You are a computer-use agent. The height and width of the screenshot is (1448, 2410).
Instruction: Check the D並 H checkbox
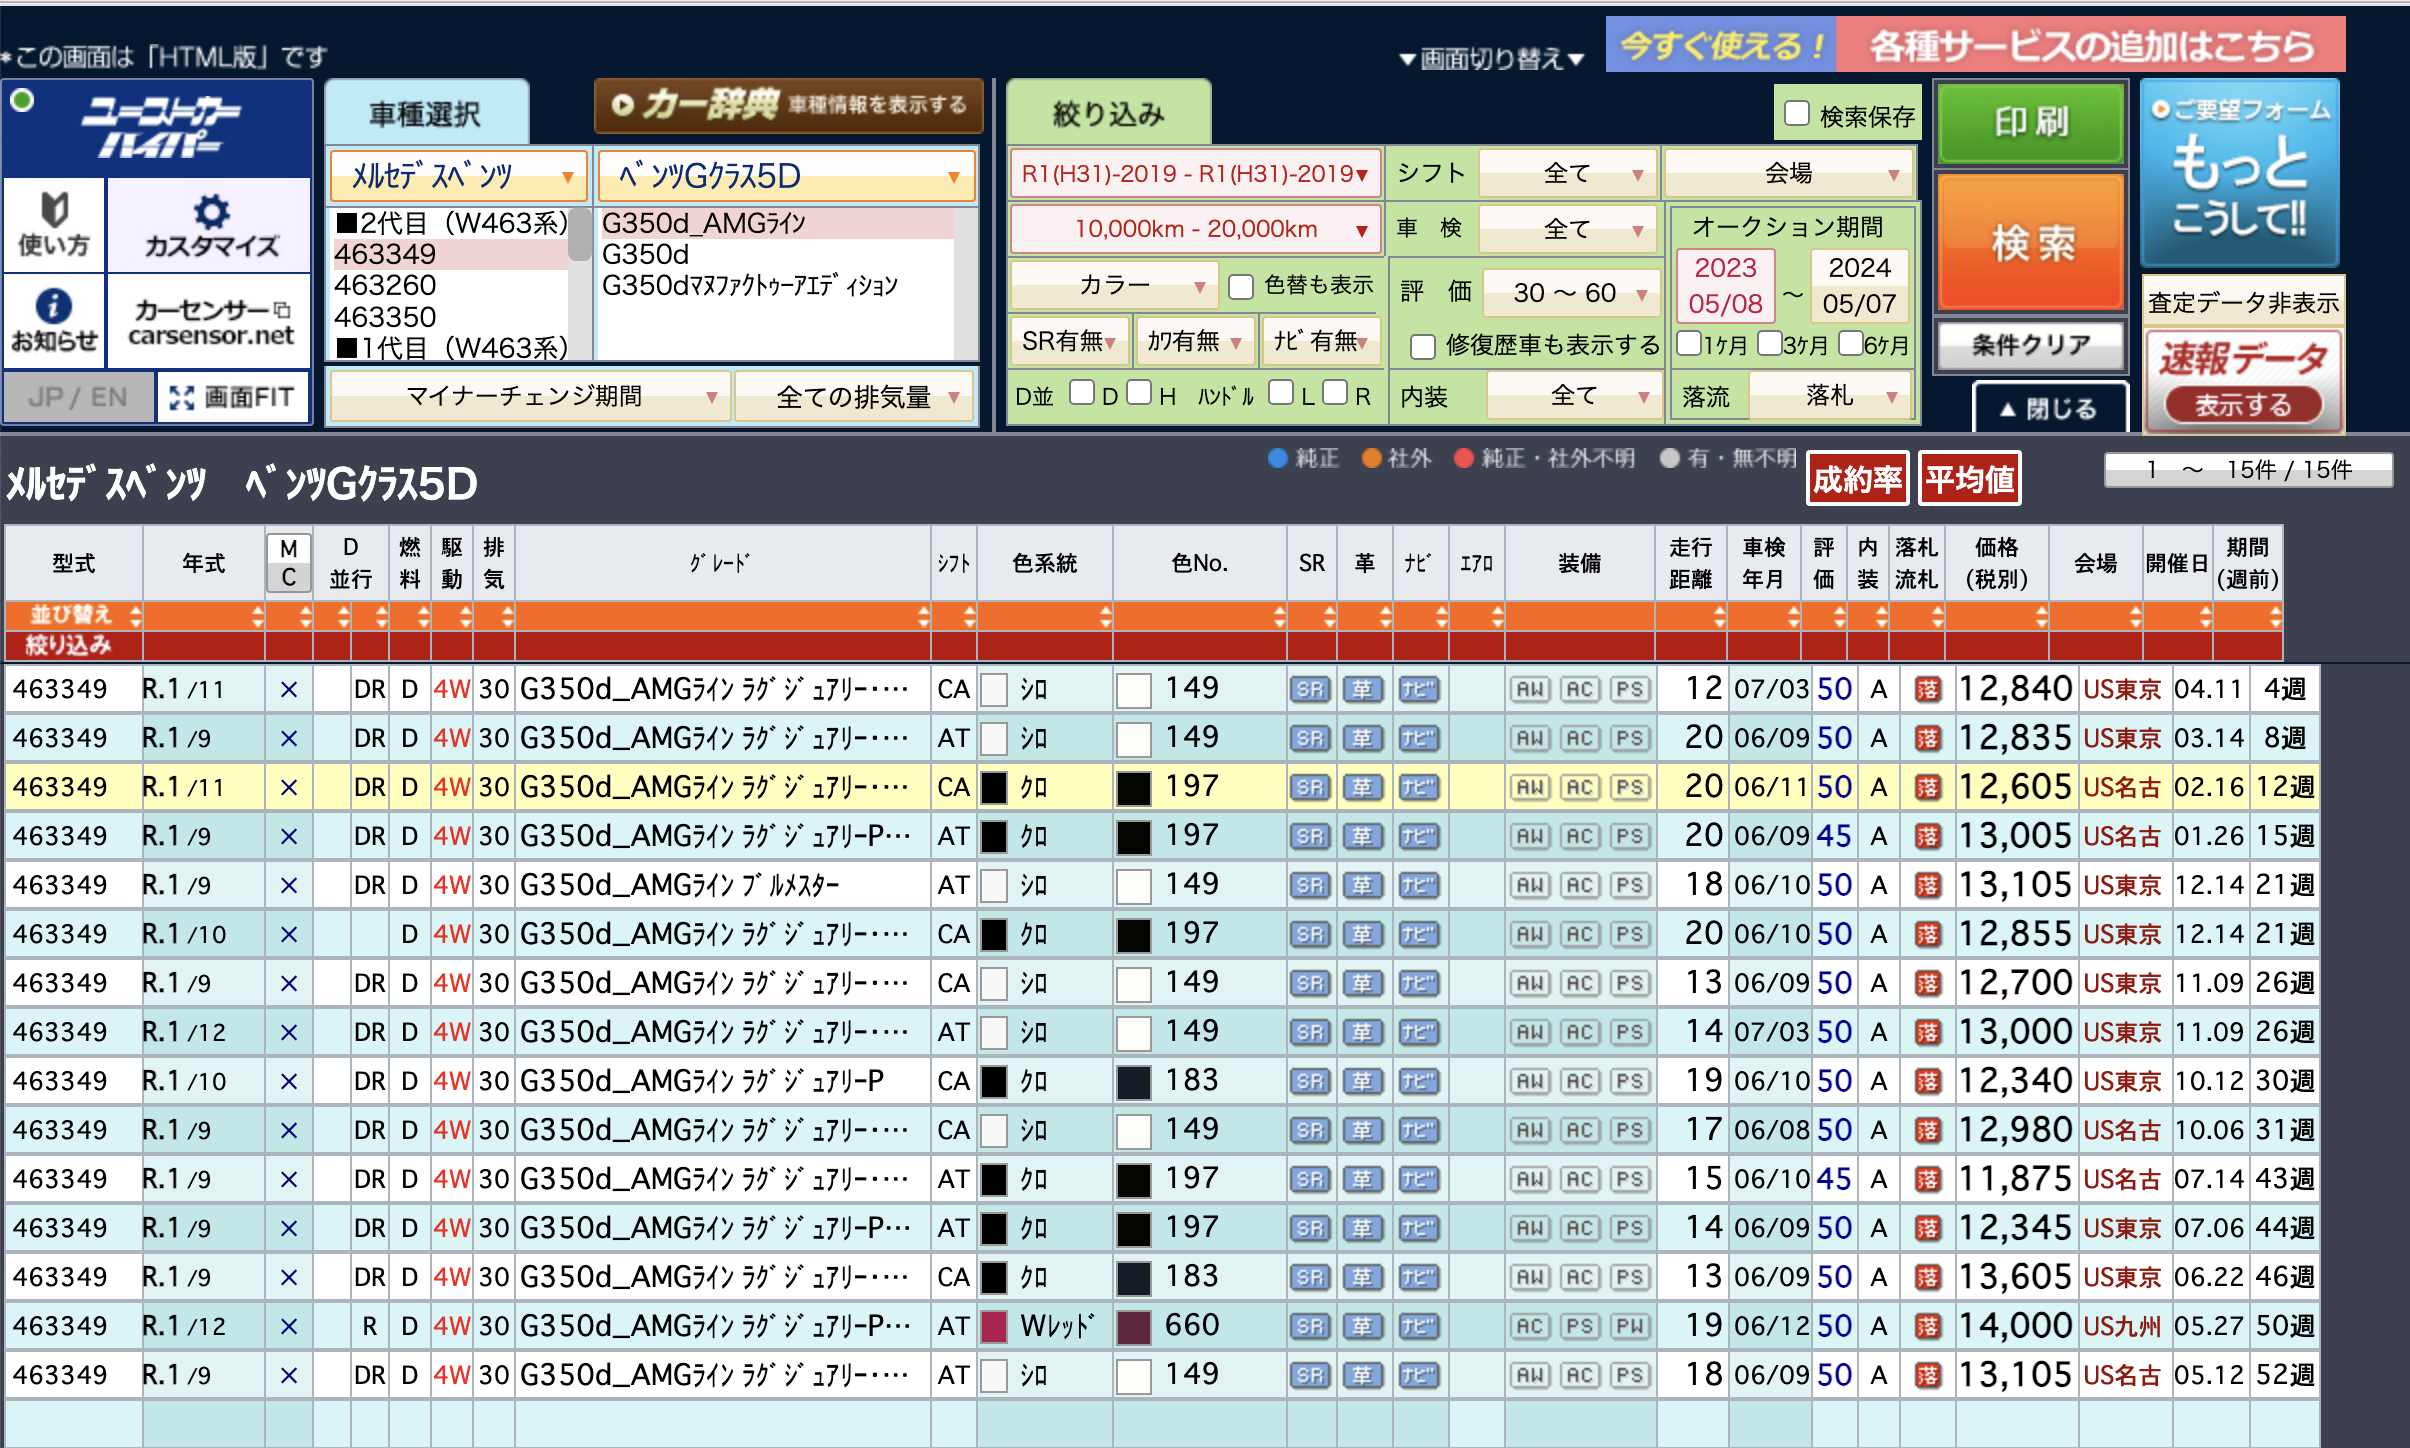(x=1138, y=393)
